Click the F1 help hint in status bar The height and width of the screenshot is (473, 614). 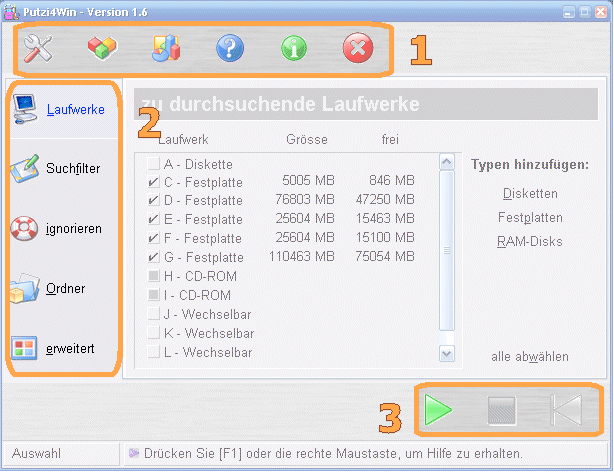pos(333,453)
